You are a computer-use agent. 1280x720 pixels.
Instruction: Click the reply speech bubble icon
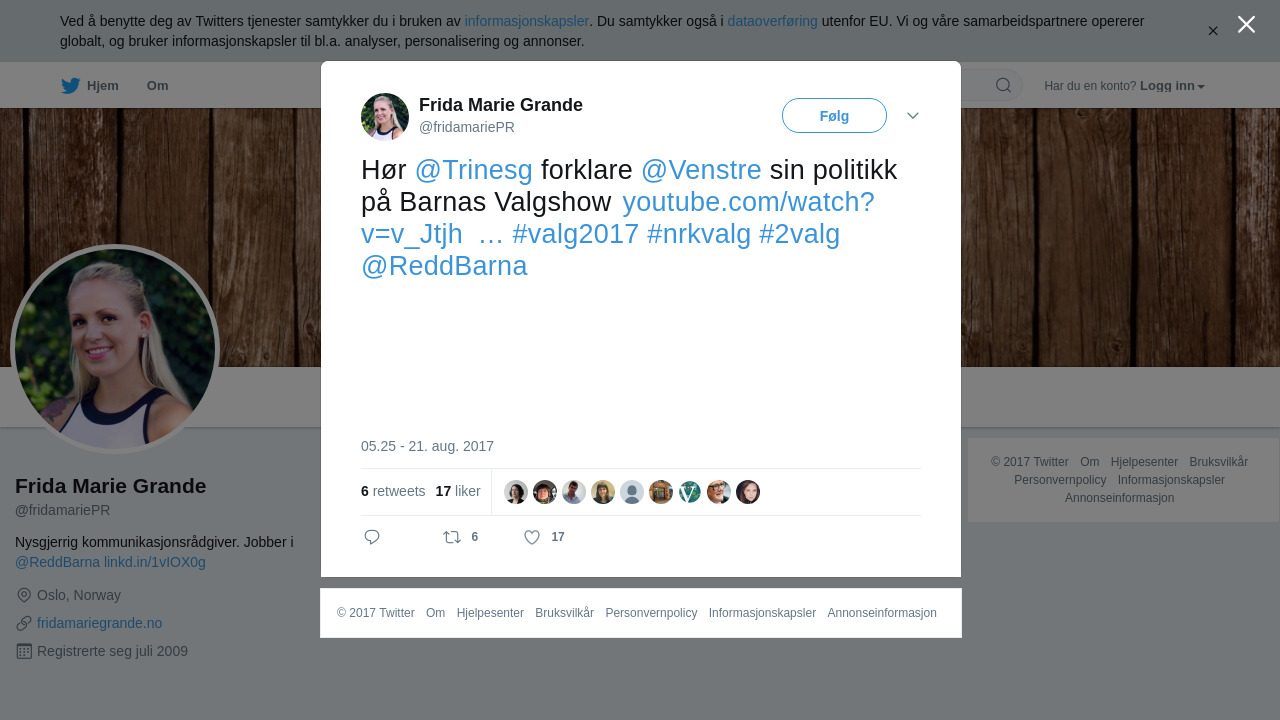[372, 537]
